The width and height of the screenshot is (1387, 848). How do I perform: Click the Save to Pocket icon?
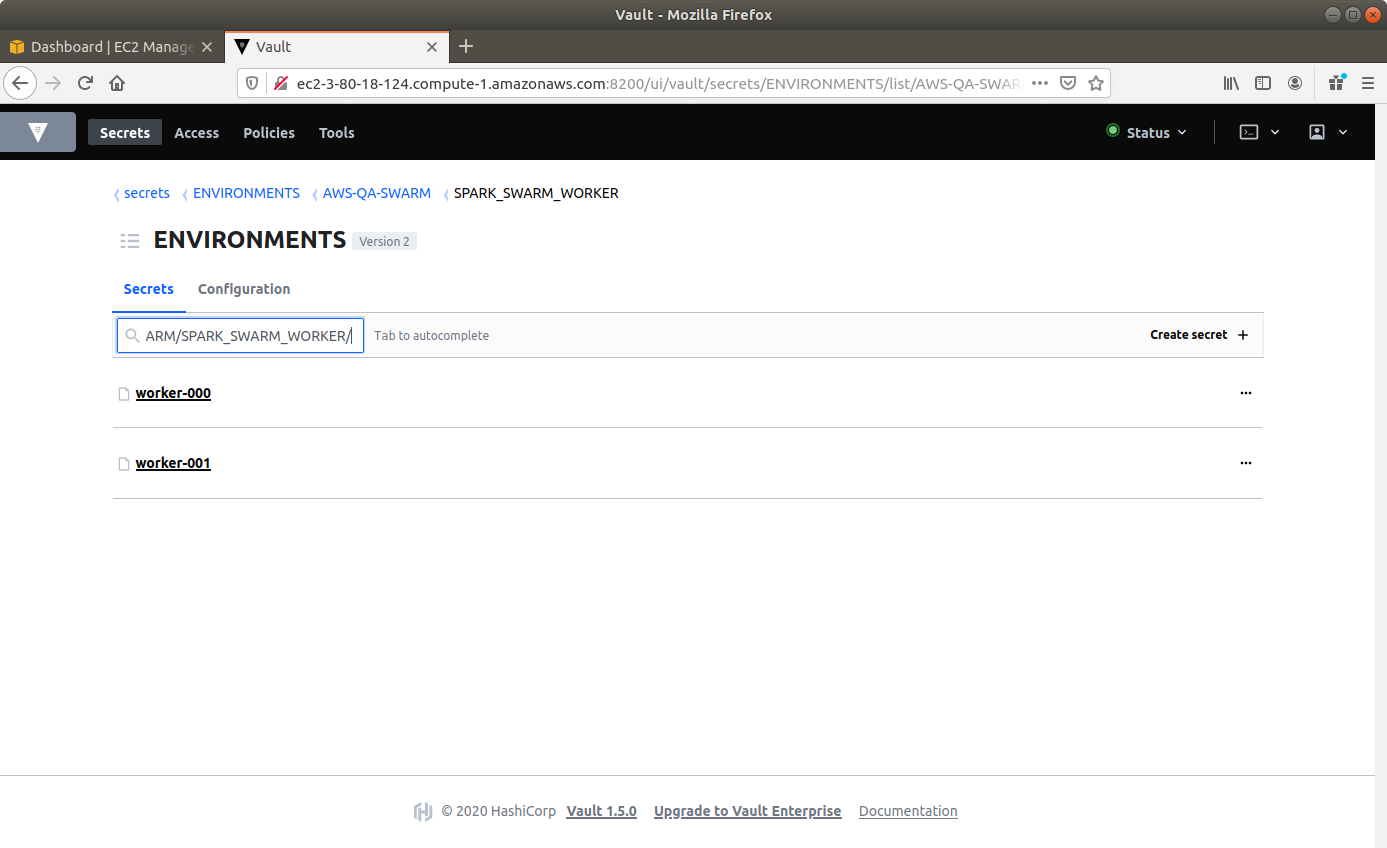[x=1068, y=84]
